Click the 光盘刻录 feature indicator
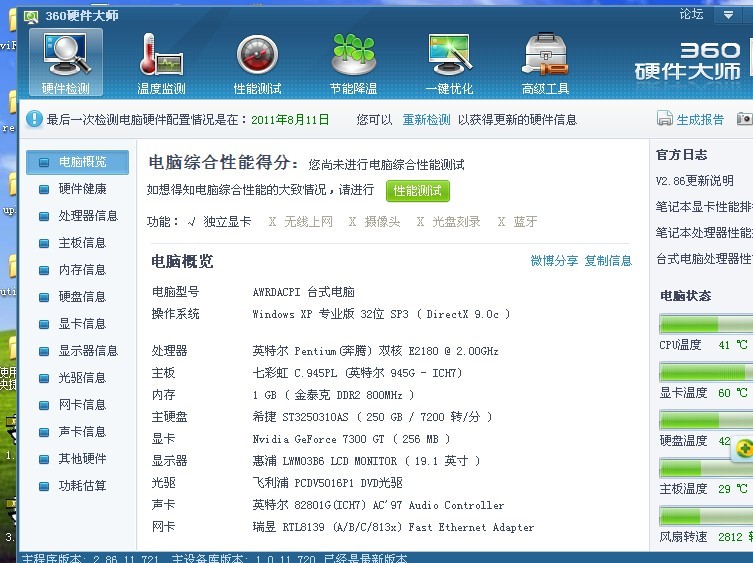This screenshot has height=563, width=753. (x=449, y=221)
